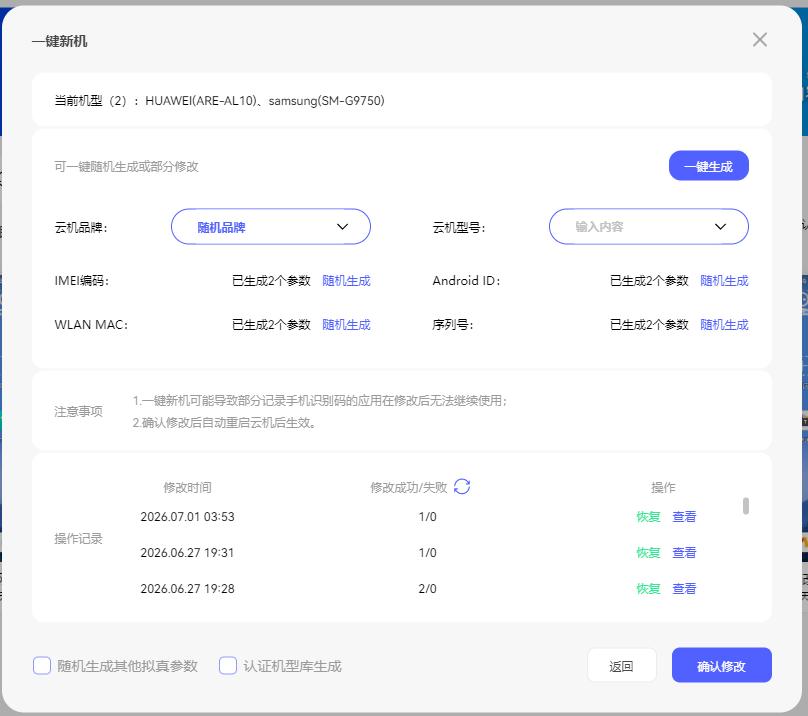Click 恢复 for the 2026.07.01 03:53 record

pyautogui.click(x=648, y=517)
